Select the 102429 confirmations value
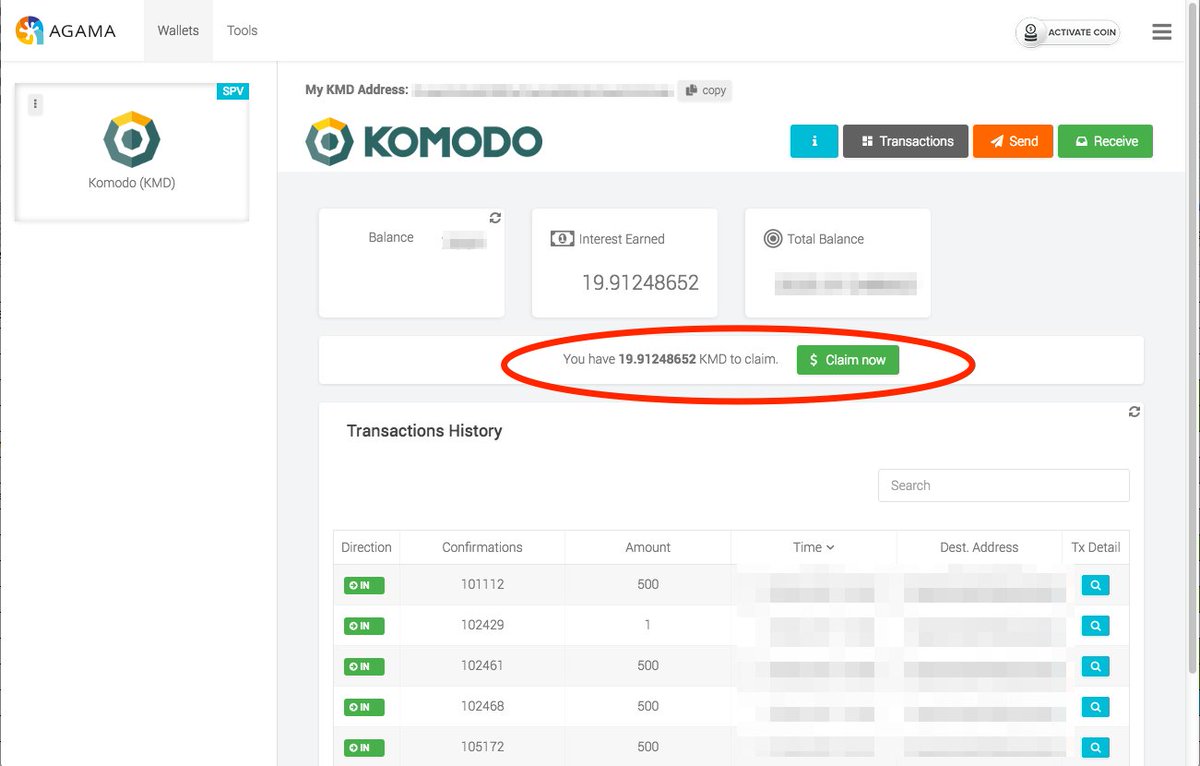Screen dimensions: 1200x766 tap(482, 626)
